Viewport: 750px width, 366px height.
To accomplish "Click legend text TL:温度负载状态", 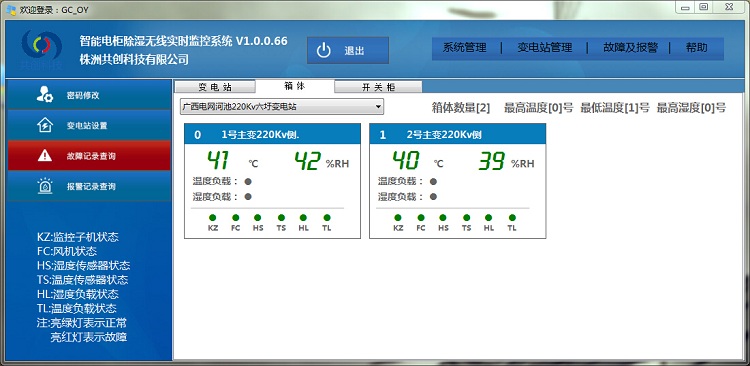I will pyautogui.click(x=77, y=308).
